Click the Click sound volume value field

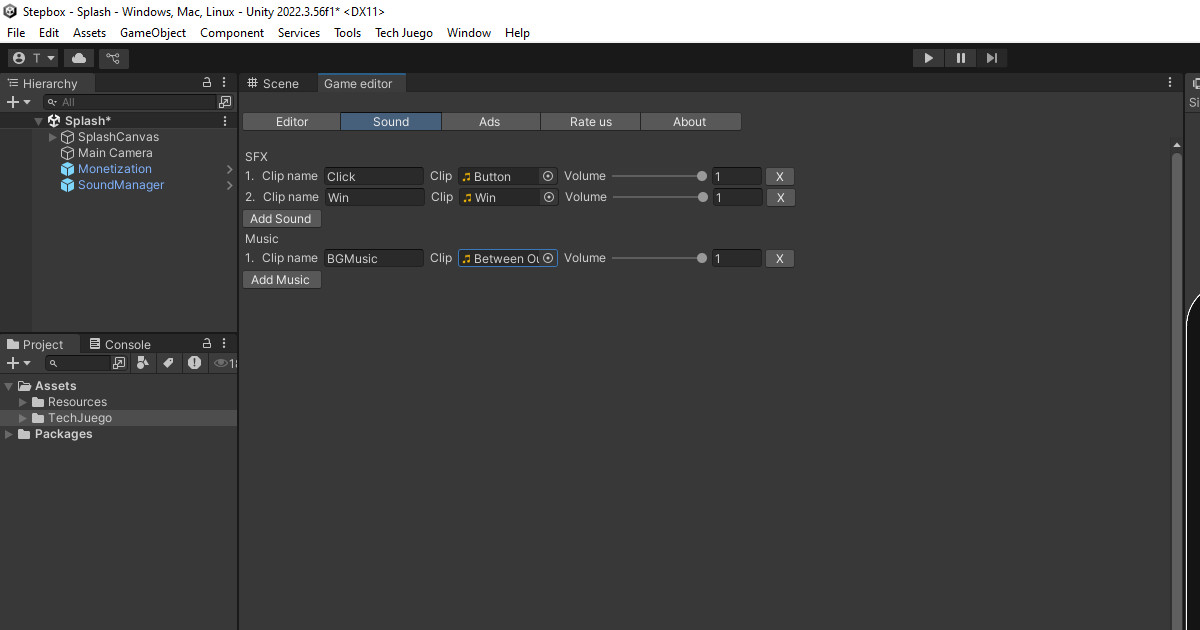pos(737,176)
